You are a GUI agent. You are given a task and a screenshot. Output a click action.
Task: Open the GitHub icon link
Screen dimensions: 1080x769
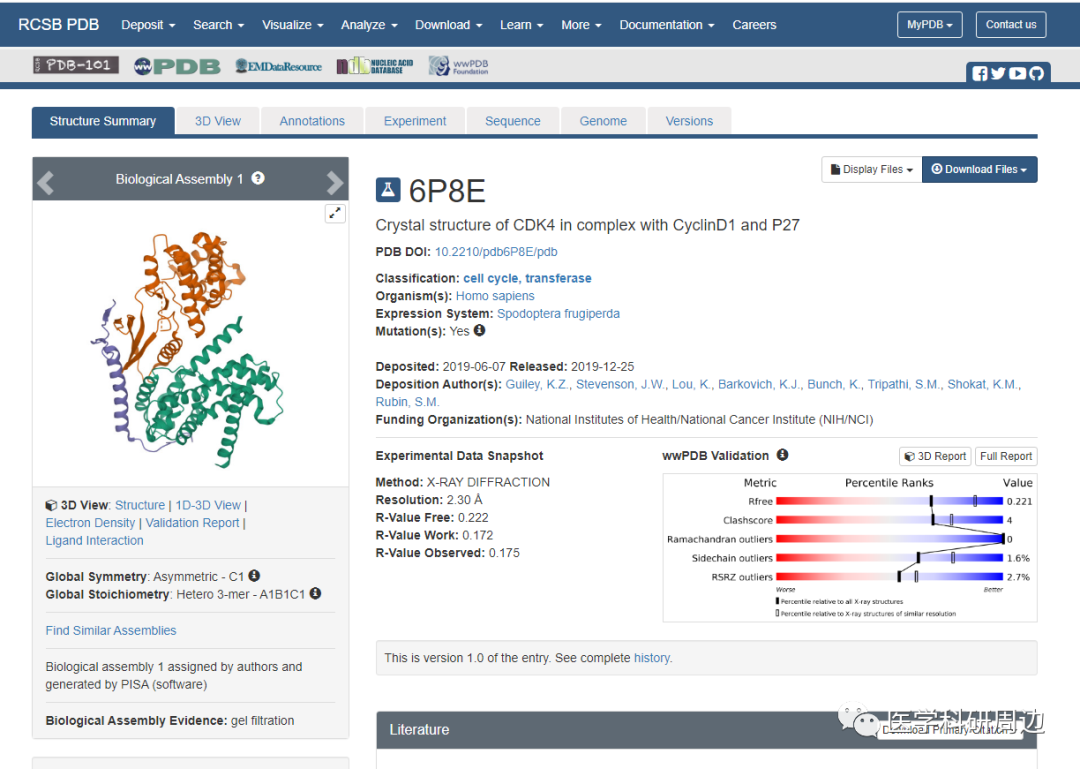point(1036,73)
